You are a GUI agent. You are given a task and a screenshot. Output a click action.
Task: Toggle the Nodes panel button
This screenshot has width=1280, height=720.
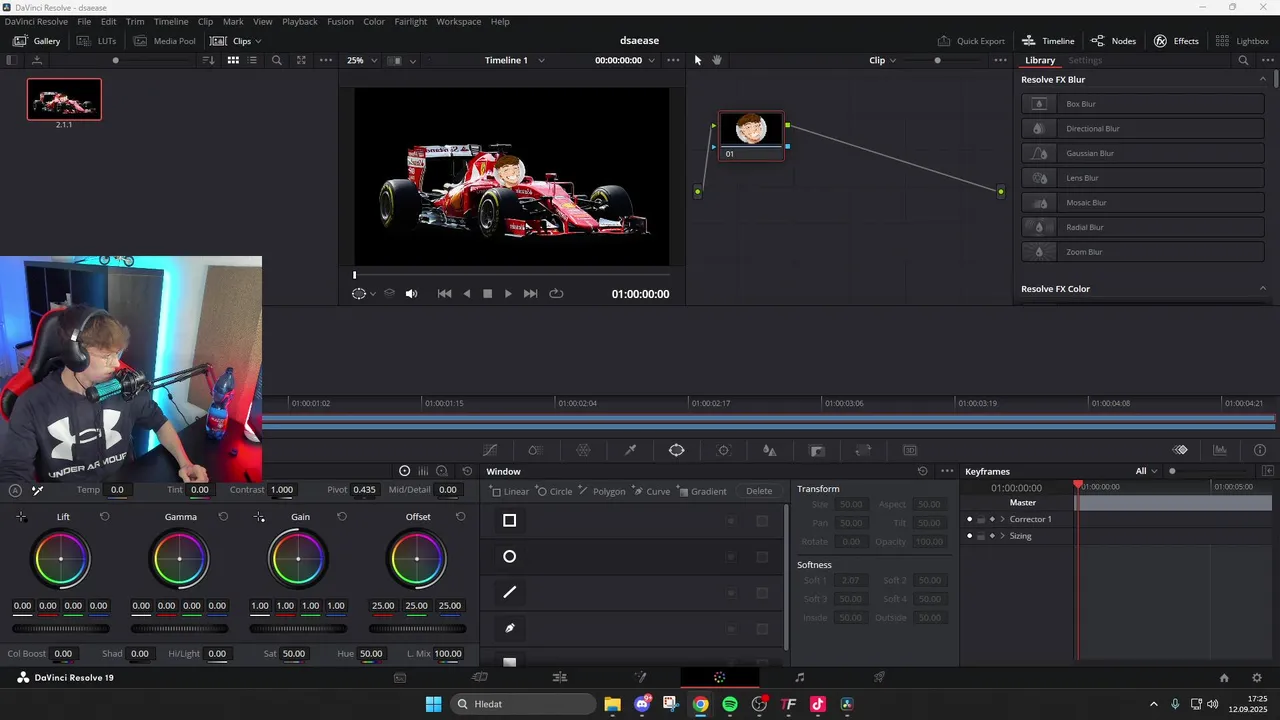(1113, 41)
